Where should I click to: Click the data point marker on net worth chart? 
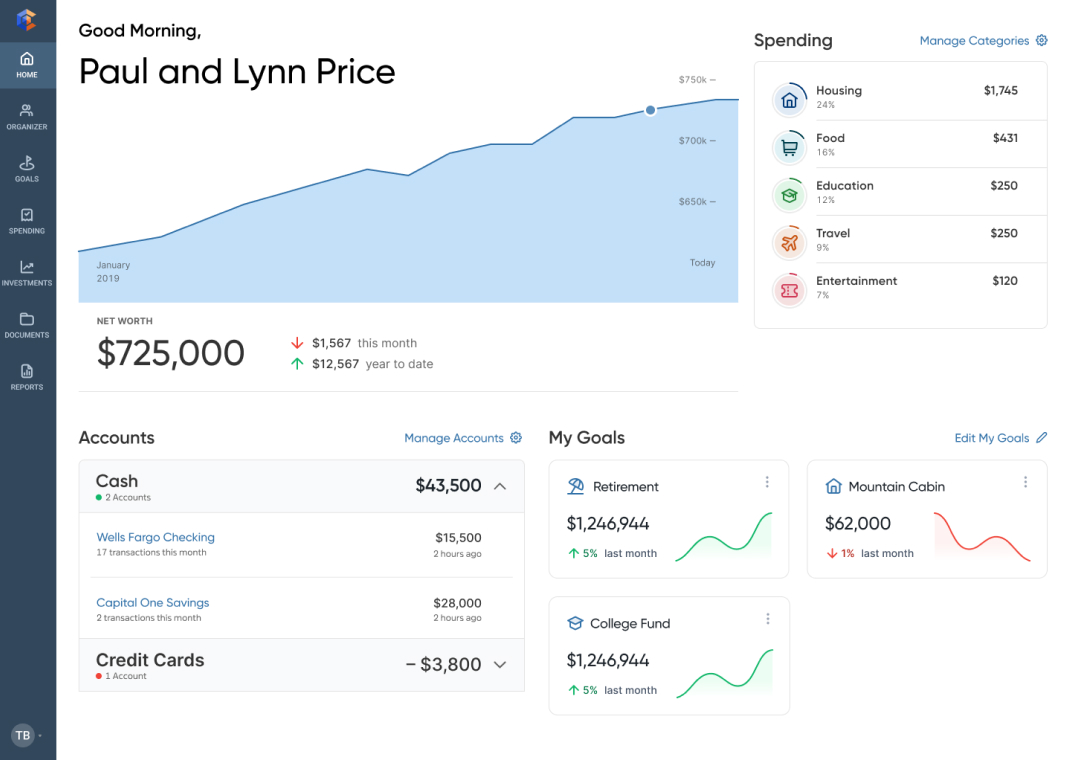(650, 110)
